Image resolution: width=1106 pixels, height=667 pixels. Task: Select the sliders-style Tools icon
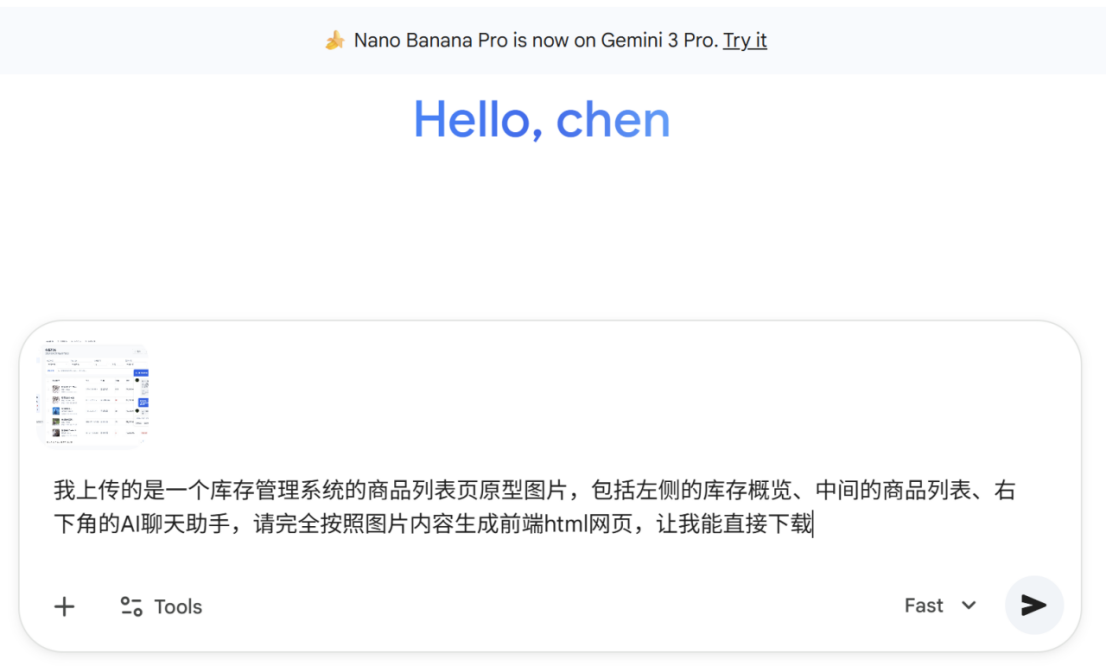(x=130, y=605)
